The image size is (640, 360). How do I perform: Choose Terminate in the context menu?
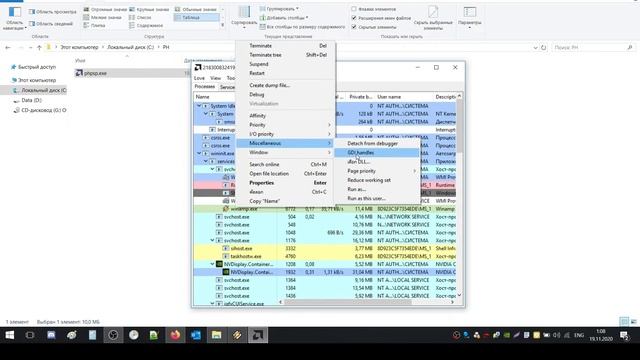click(286, 46)
